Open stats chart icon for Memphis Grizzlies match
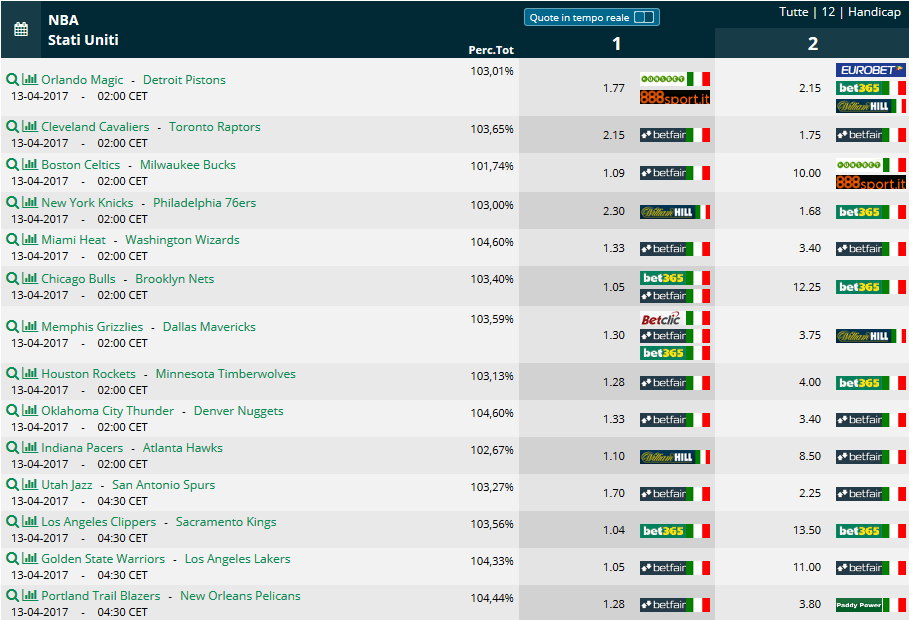The image size is (909, 620). click(30, 327)
